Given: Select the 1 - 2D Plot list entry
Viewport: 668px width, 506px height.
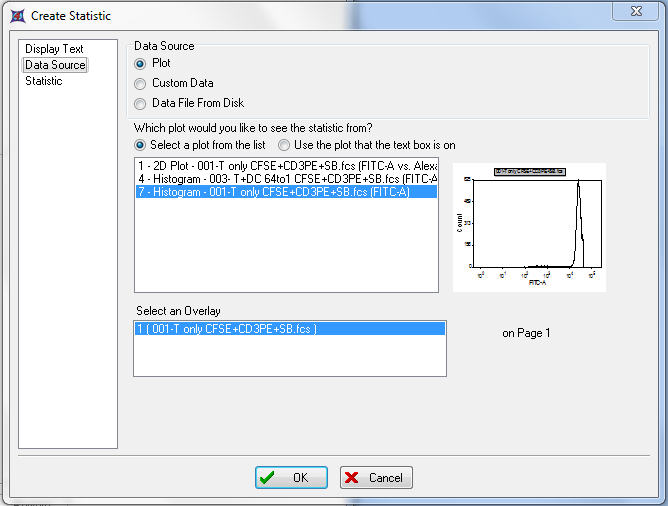Looking at the screenshot, I should (287, 166).
